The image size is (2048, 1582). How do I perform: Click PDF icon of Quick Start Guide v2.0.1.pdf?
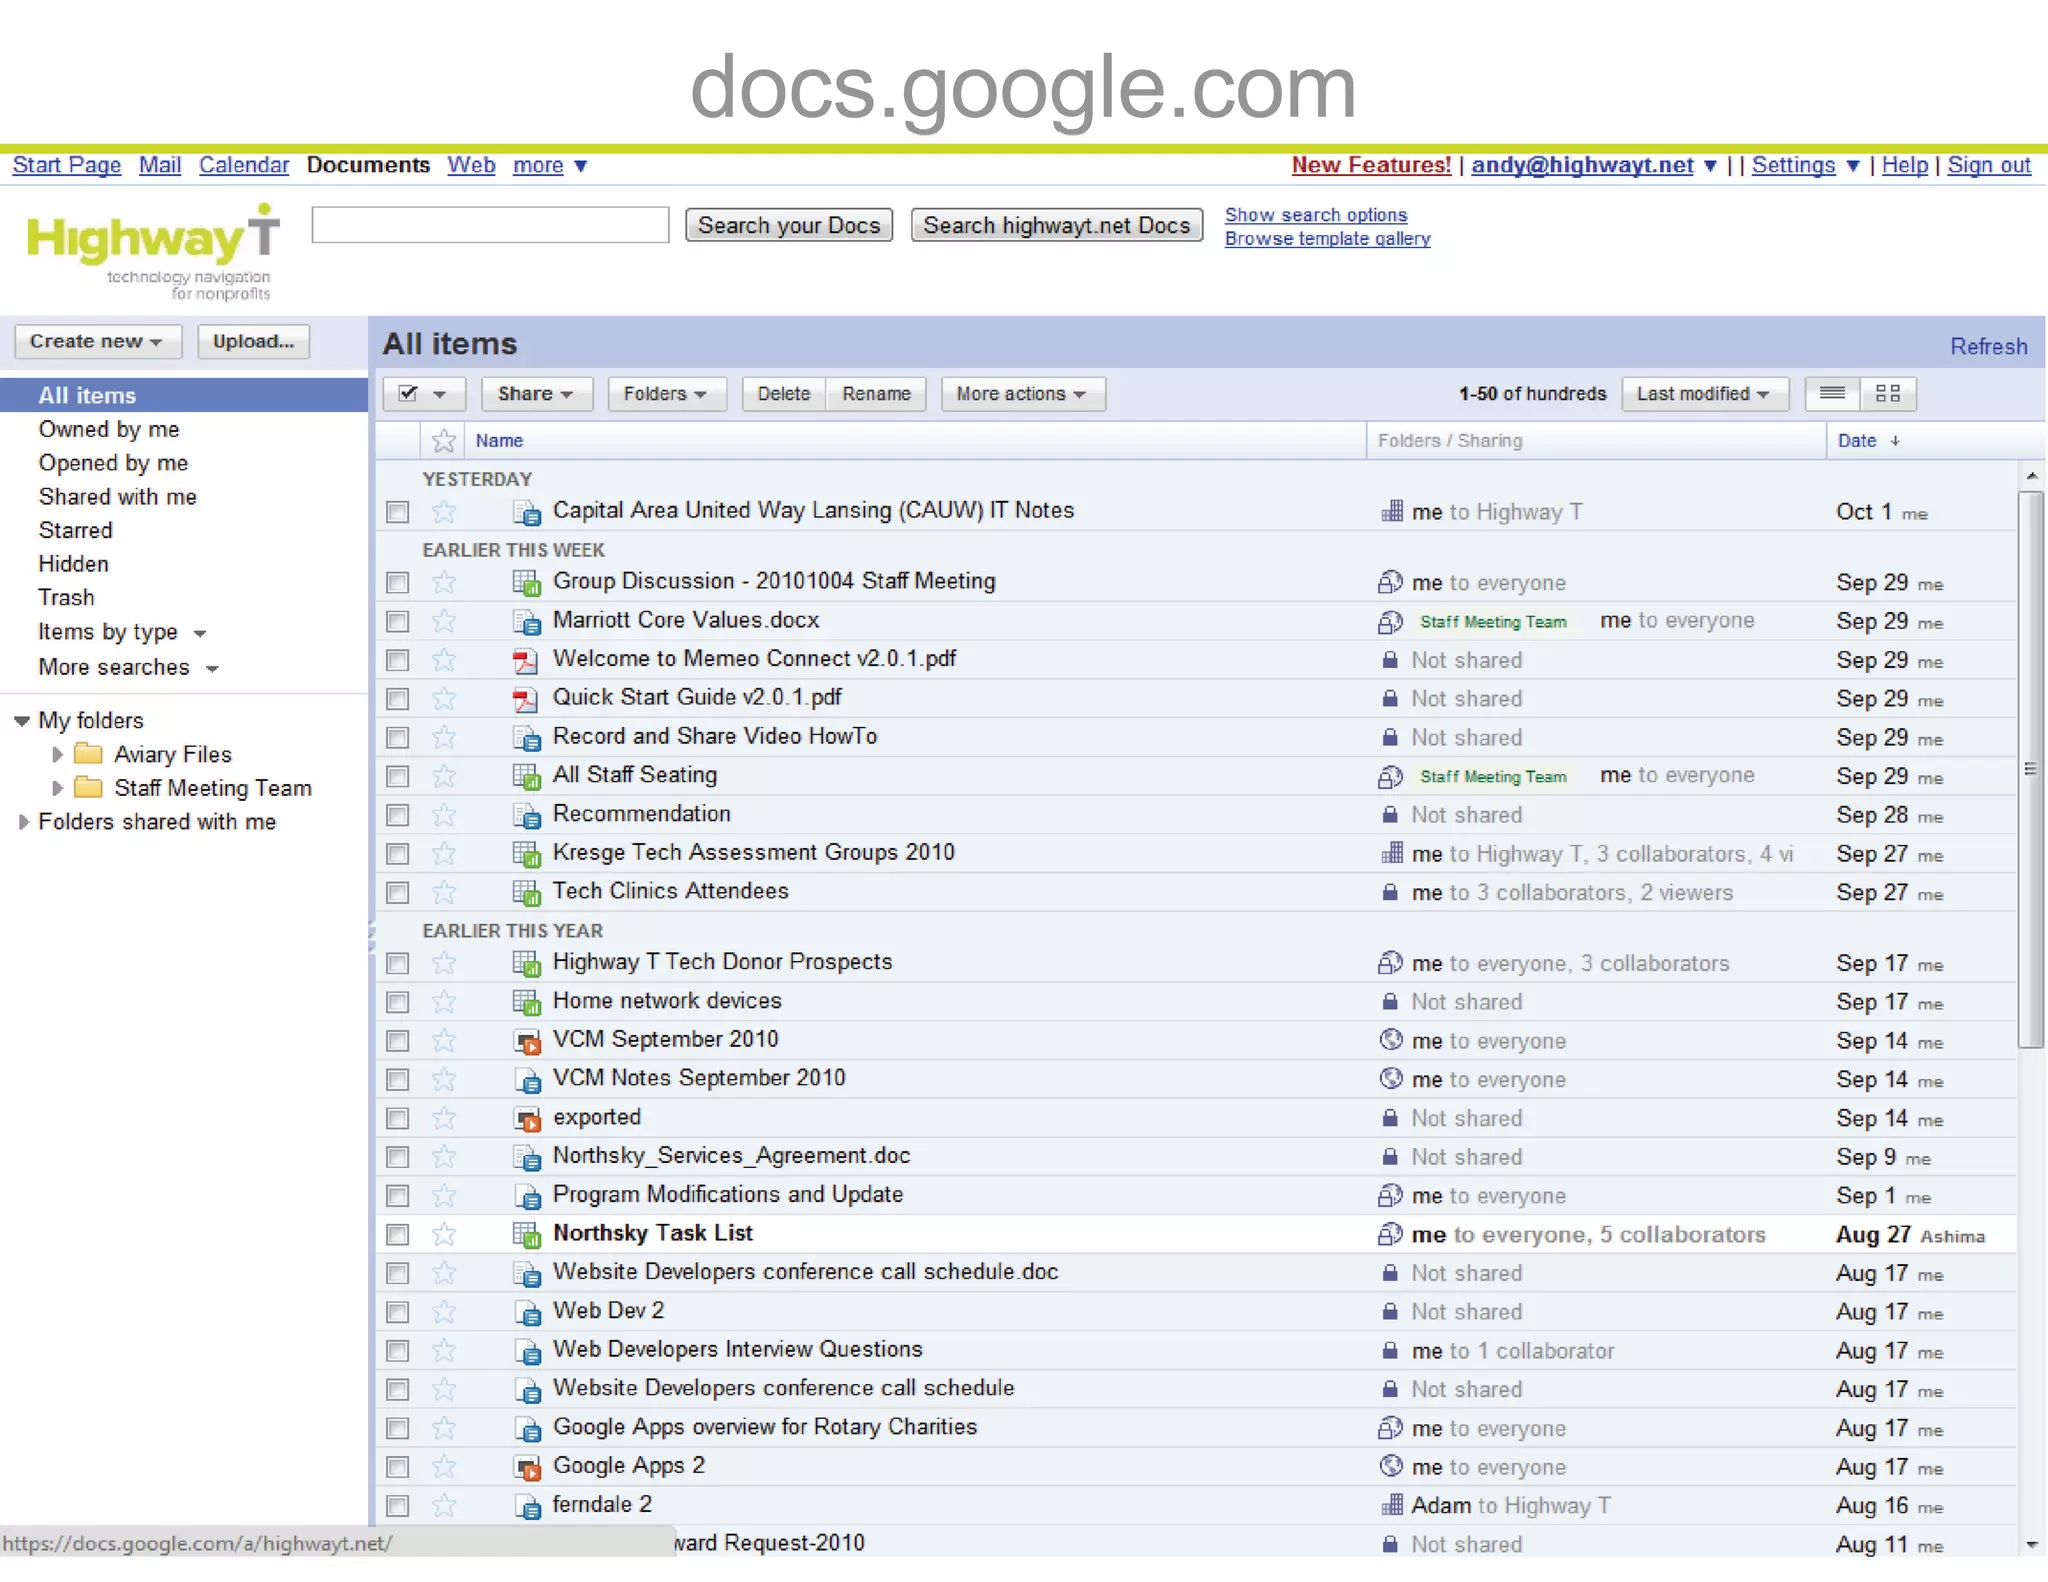click(x=525, y=699)
